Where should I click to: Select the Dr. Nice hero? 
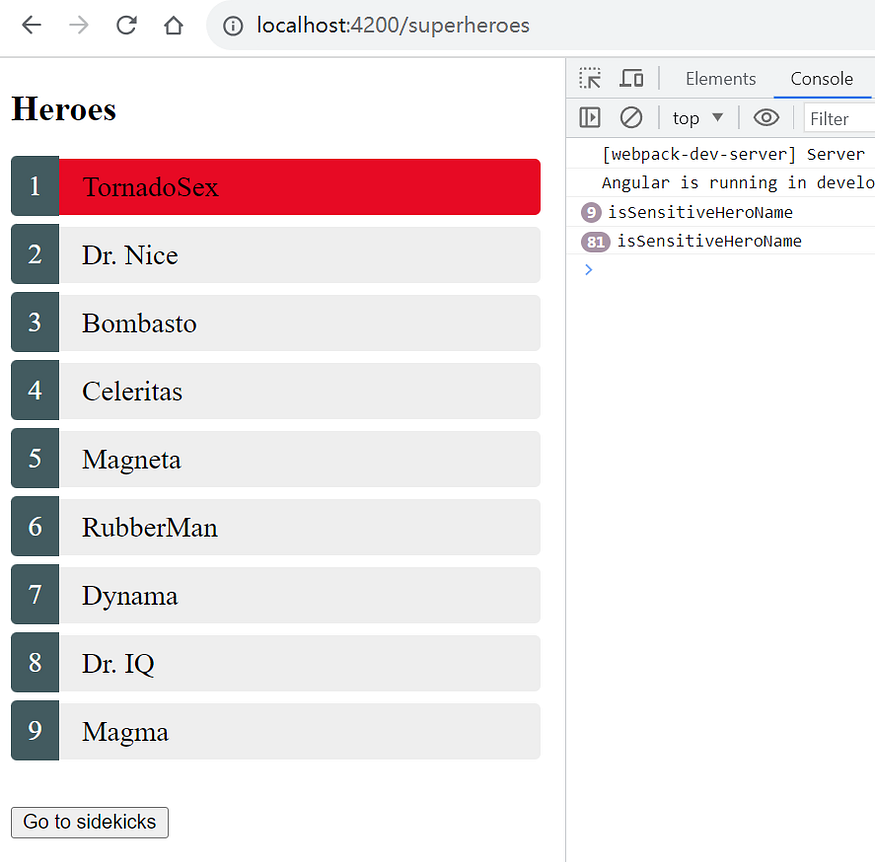(x=276, y=254)
